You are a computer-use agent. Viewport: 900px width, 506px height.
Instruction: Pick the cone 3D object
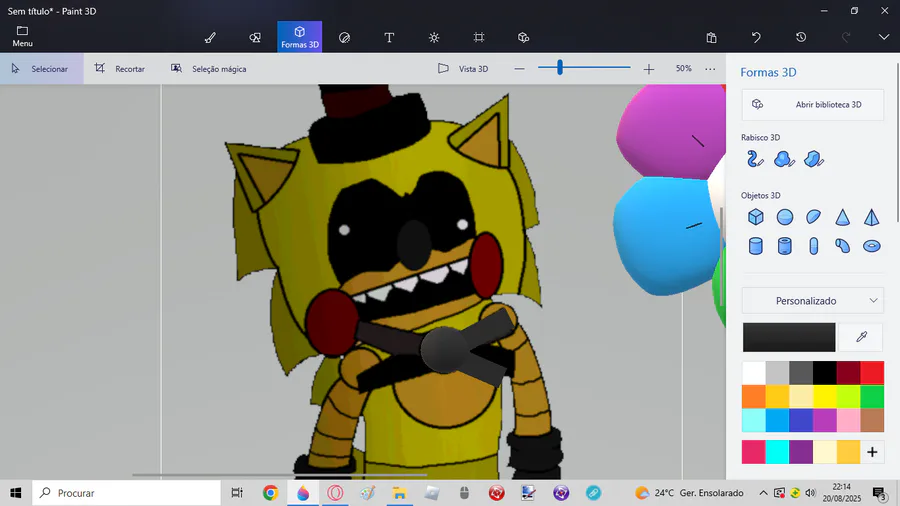click(843, 217)
